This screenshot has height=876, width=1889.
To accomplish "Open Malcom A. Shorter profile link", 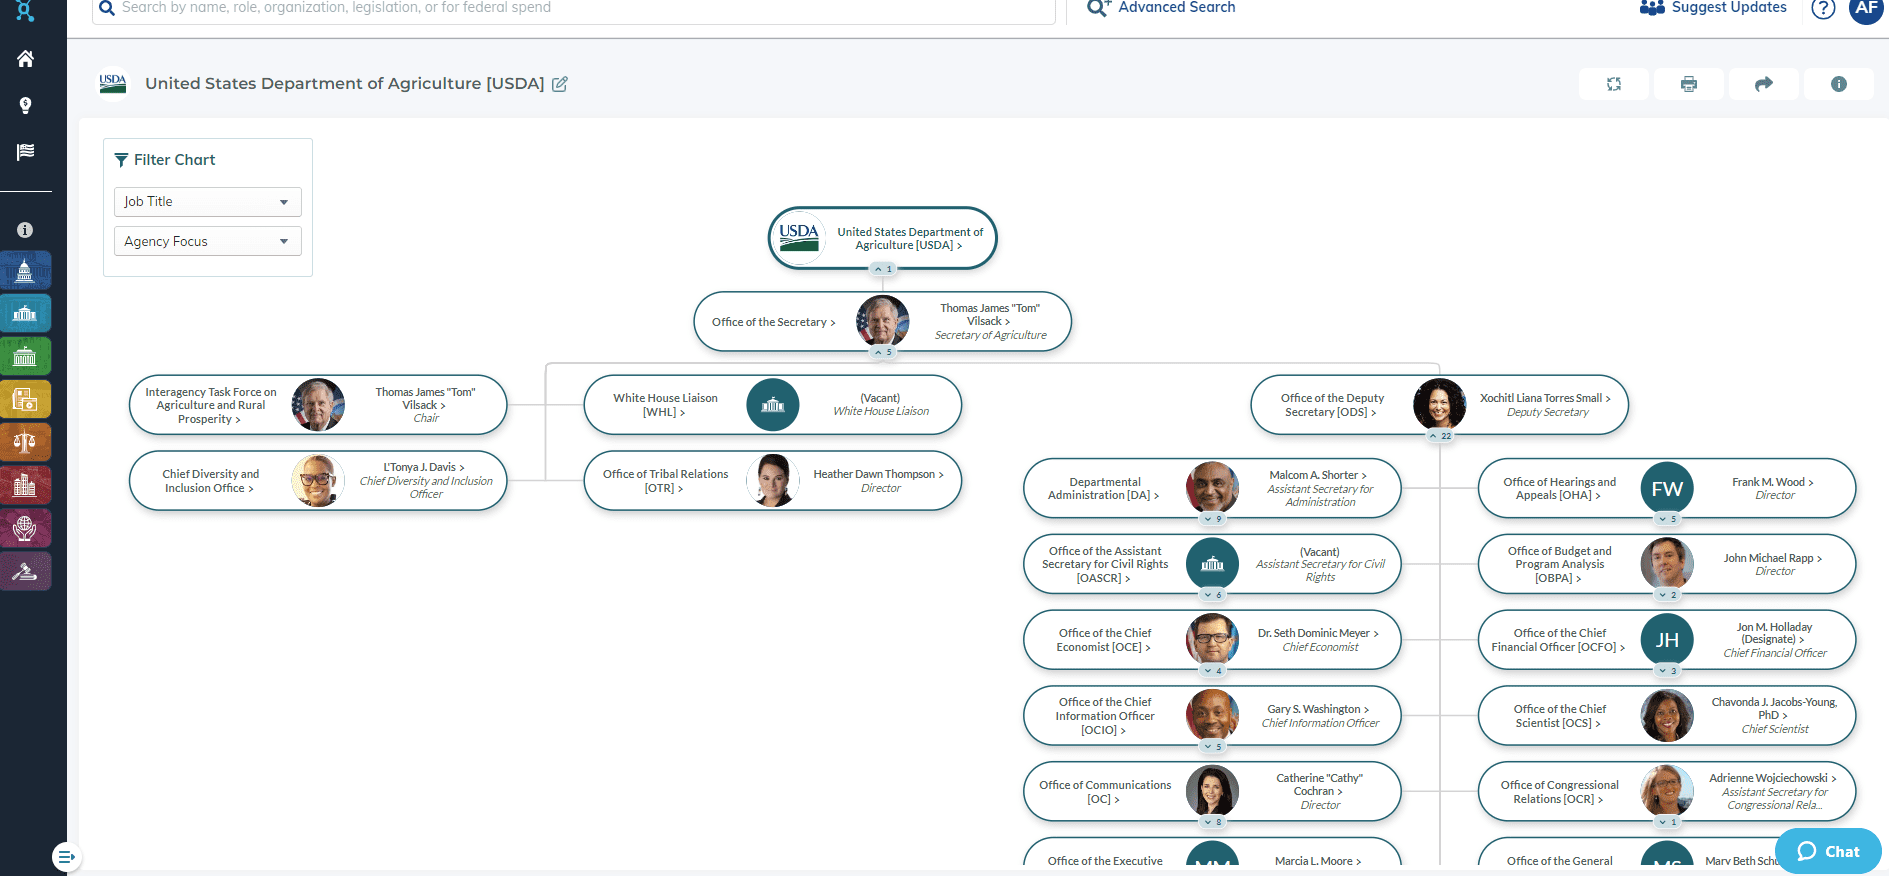I will click(1318, 475).
